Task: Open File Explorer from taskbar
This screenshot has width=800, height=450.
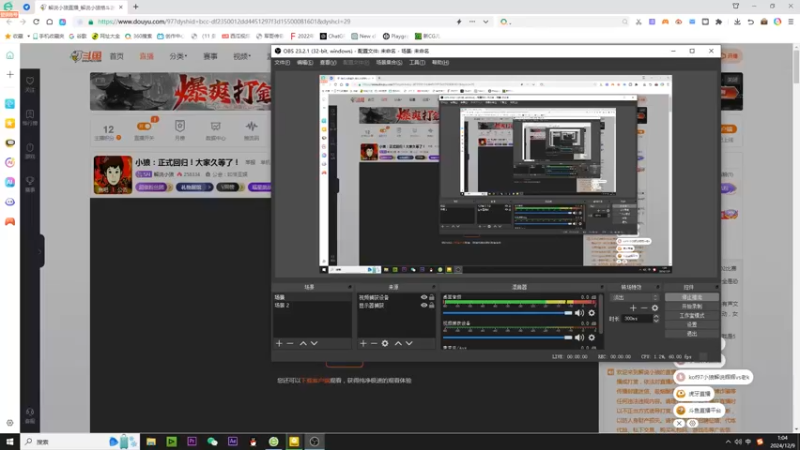Action: (x=151, y=441)
